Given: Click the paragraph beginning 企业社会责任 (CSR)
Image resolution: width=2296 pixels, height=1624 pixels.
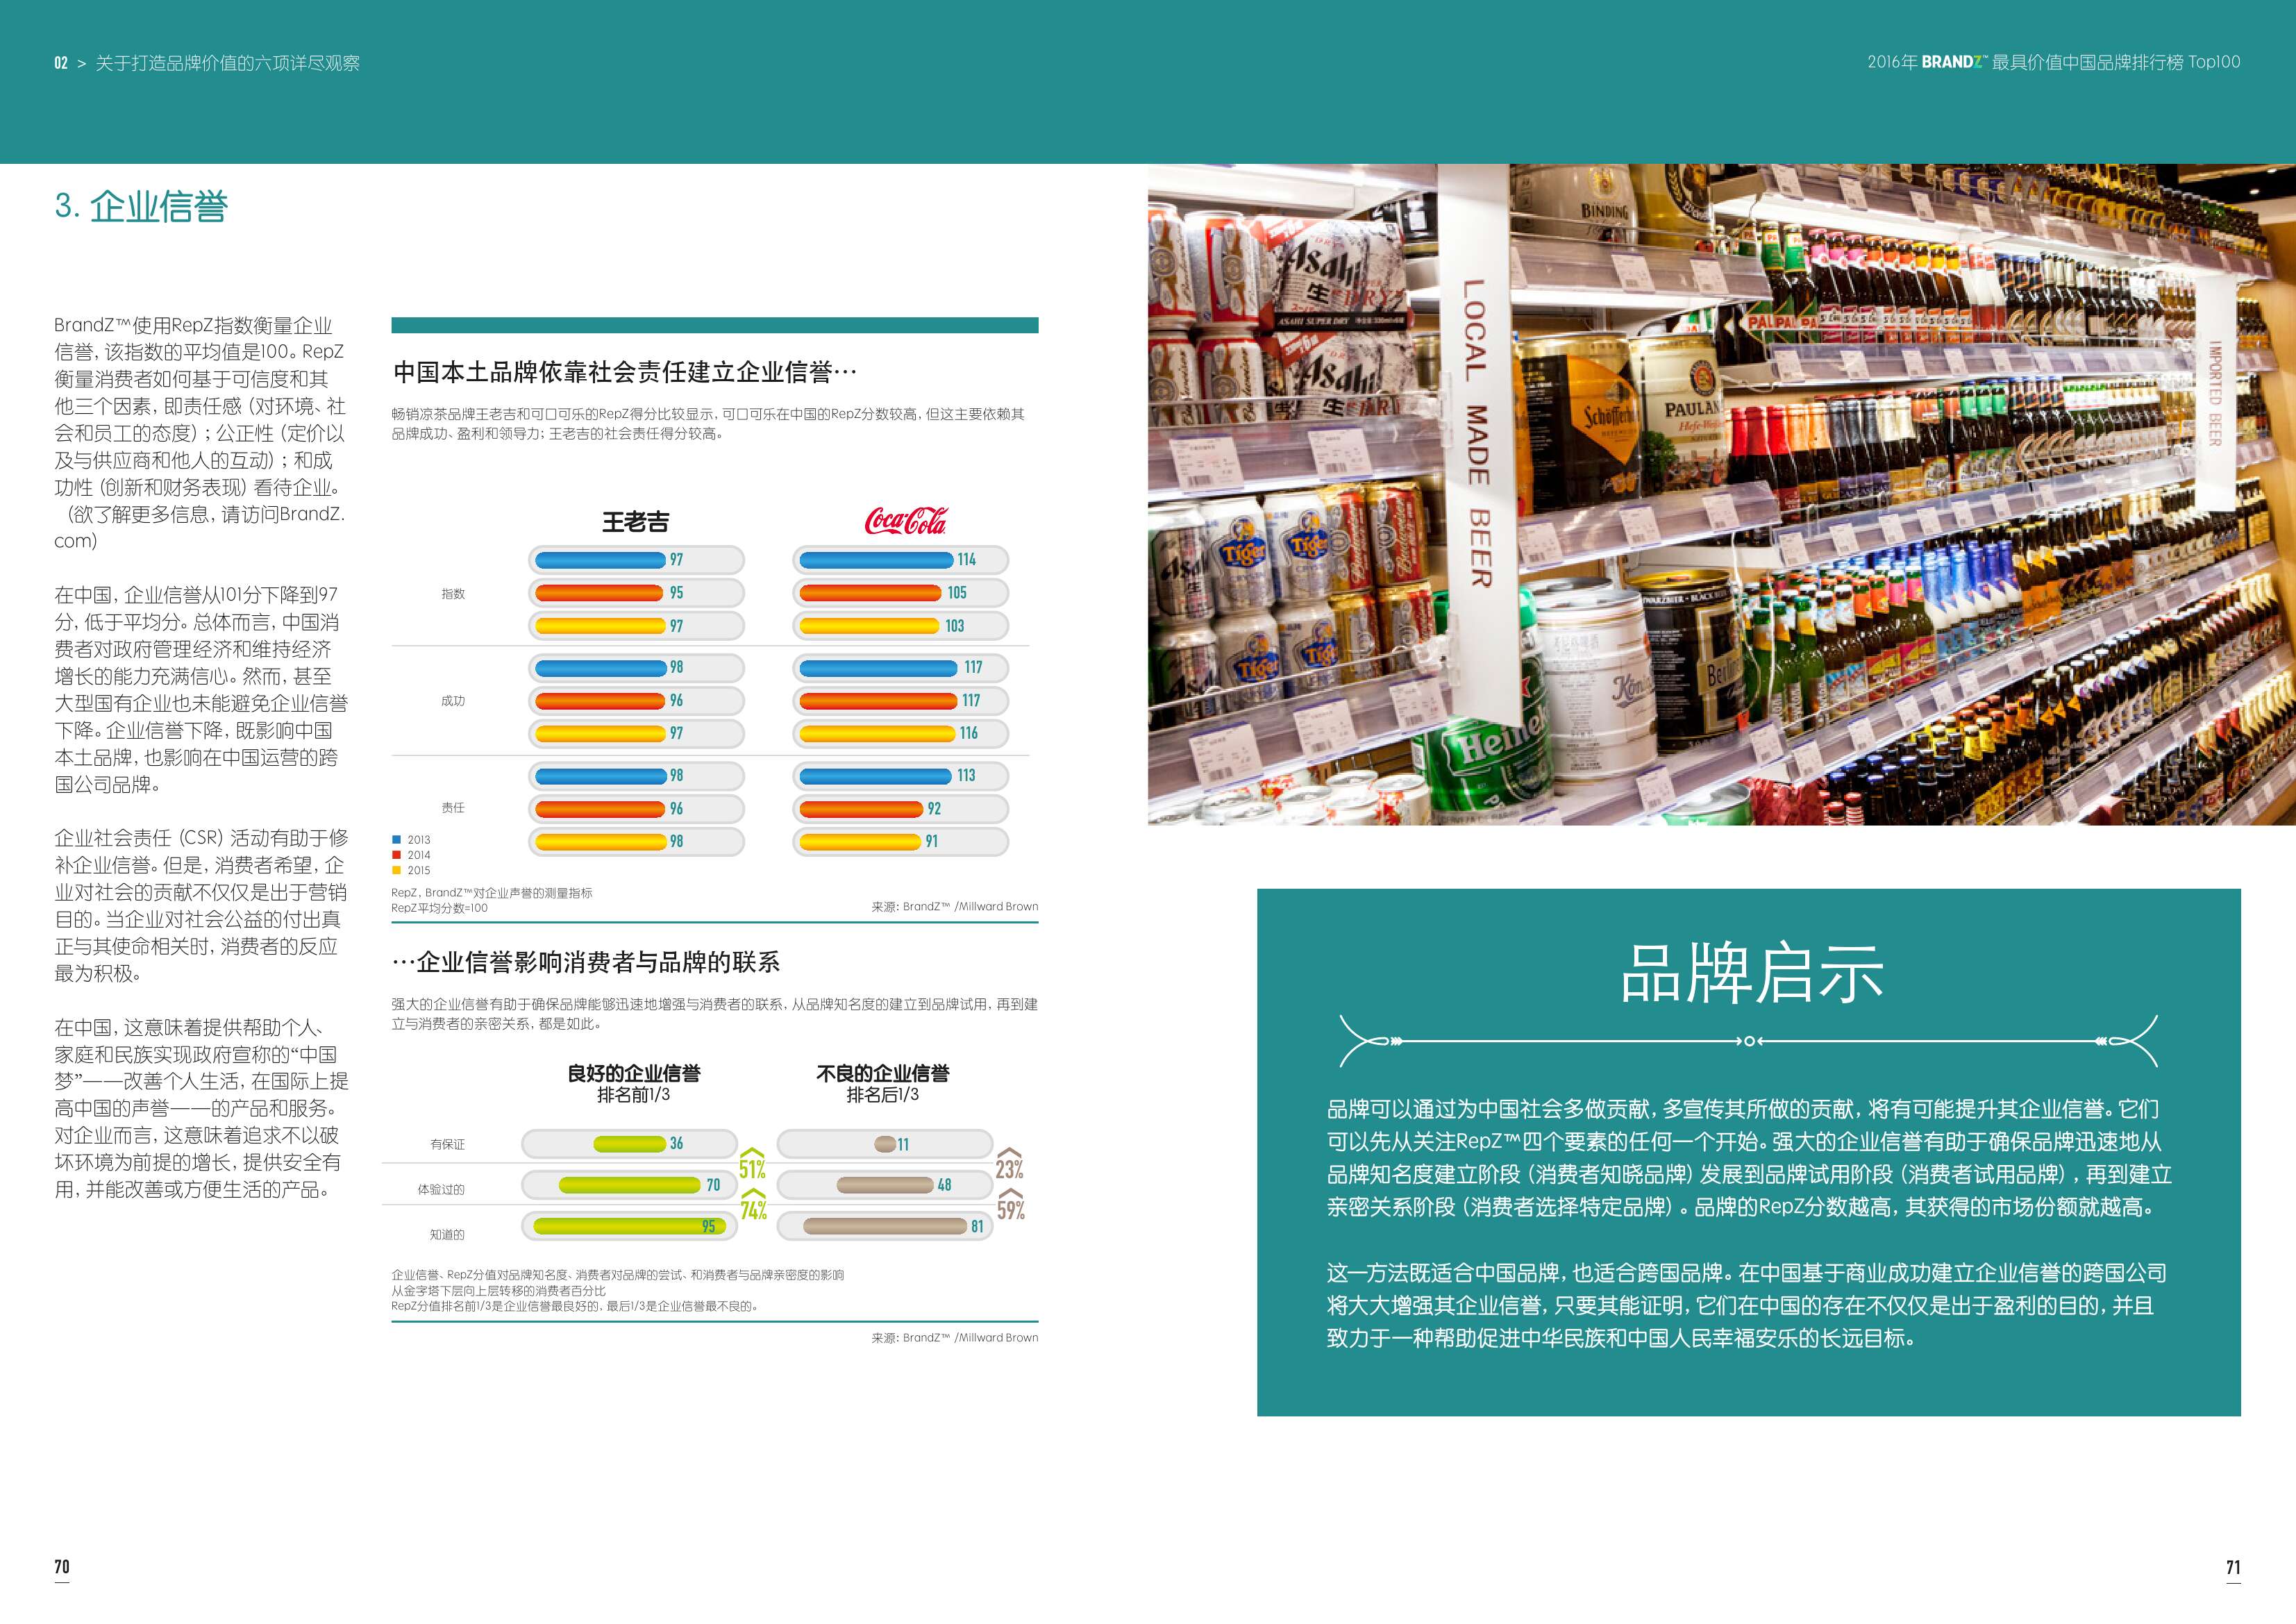Looking at the screenshot, I should [201, 906].
